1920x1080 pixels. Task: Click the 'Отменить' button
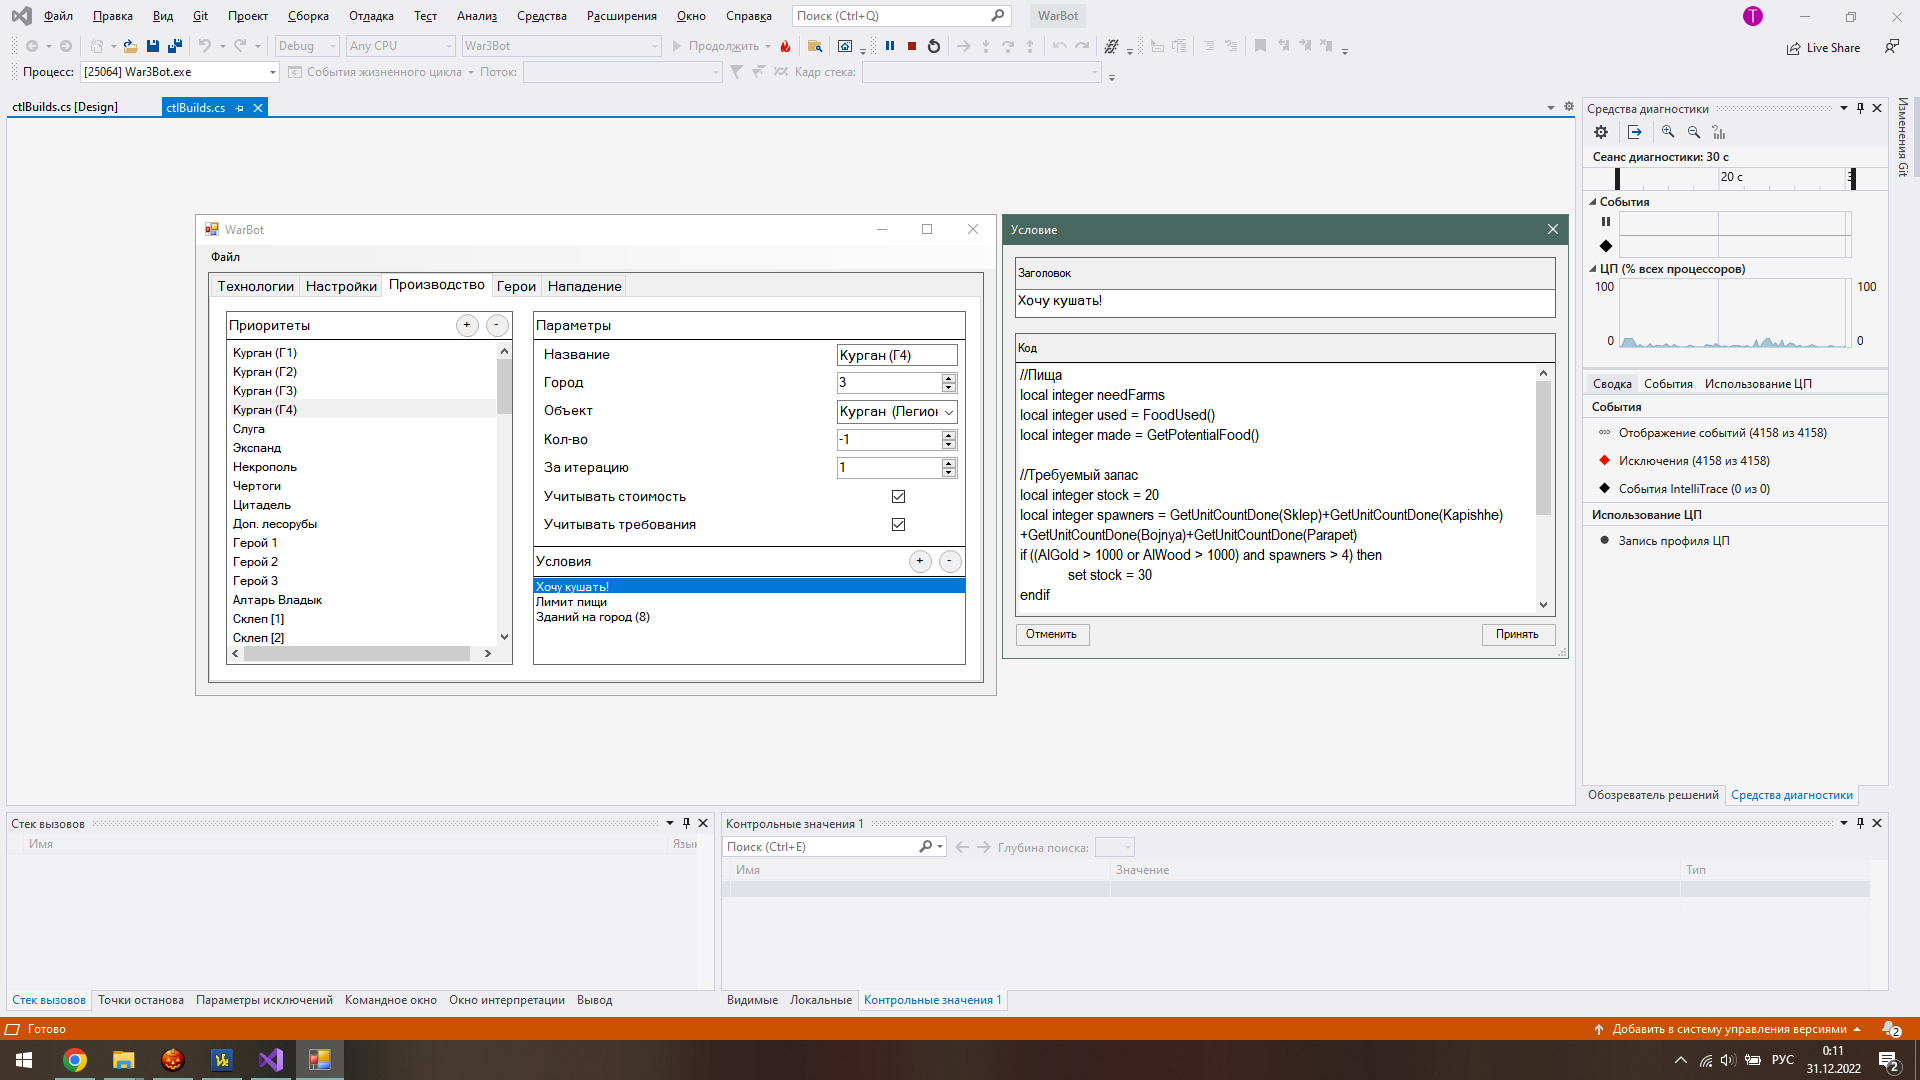(1051, 634)
